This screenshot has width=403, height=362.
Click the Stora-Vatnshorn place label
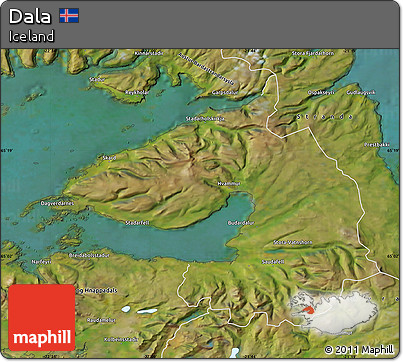click(293, 242)
